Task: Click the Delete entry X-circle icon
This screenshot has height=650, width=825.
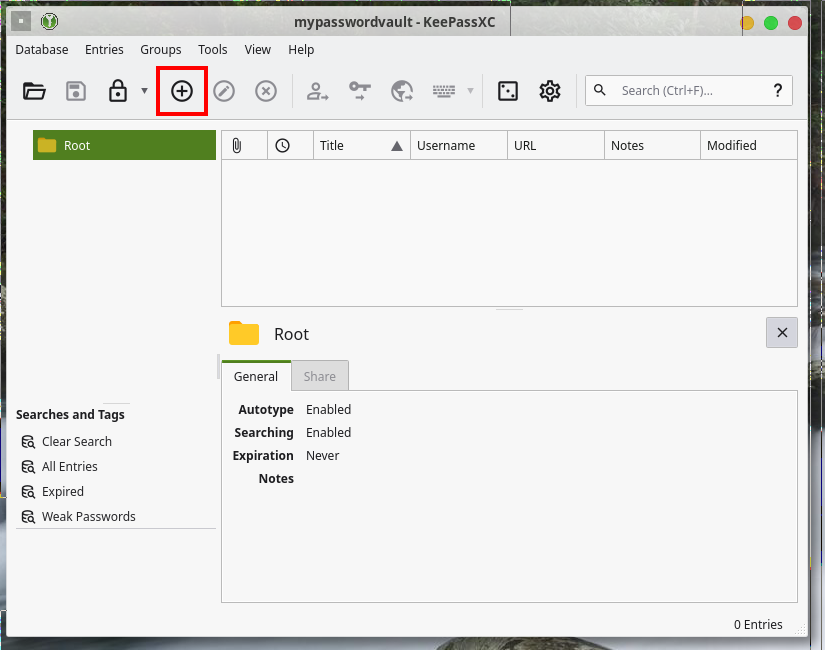Action: tap(266, 91)
